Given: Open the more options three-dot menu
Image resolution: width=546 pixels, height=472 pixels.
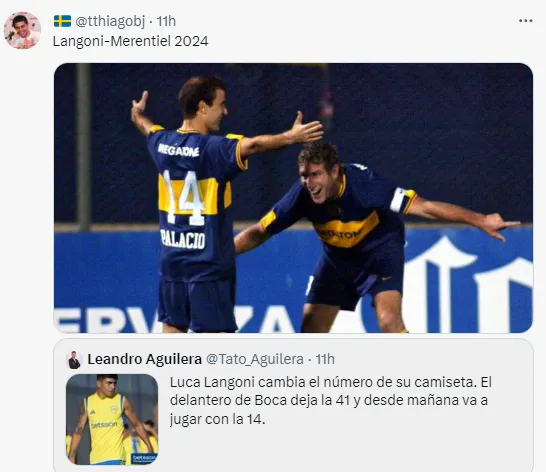Looking at the screenshot, I should pos(525,21).
